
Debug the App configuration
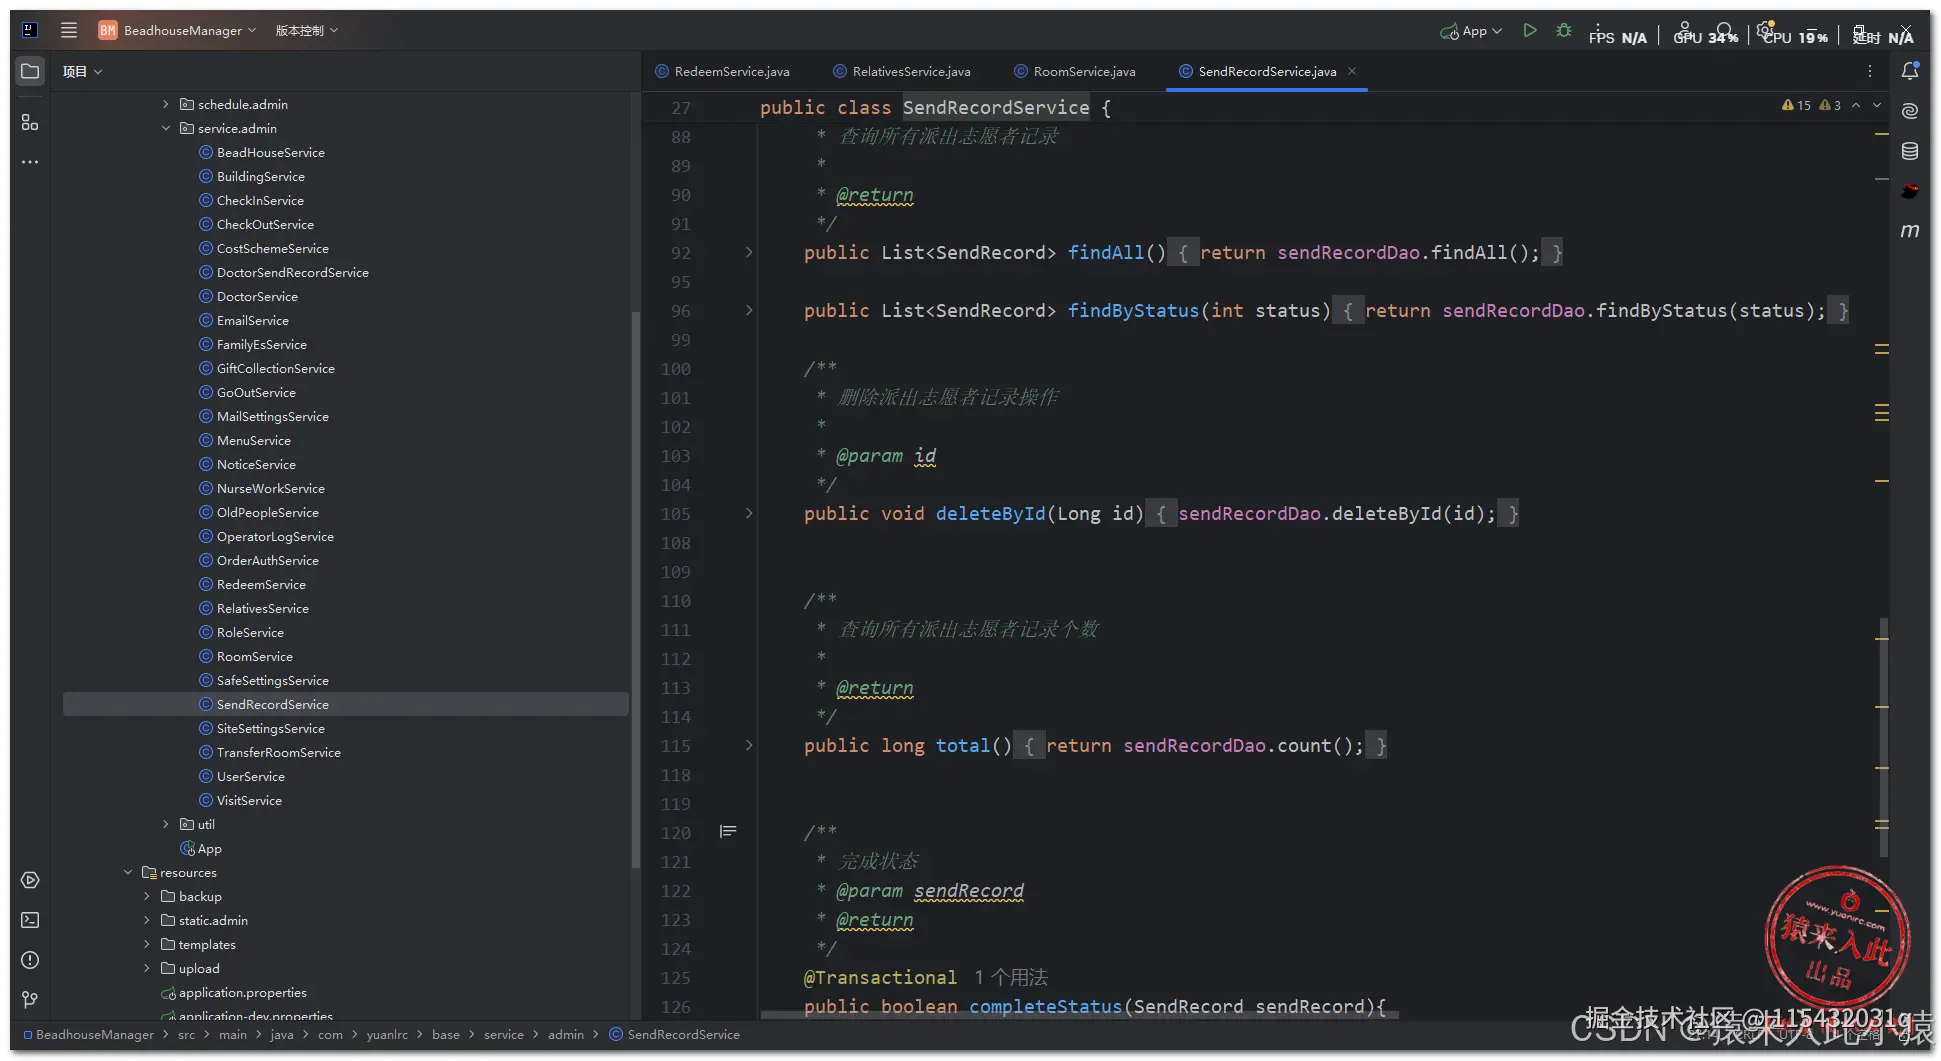click(x=1564, y=31)
